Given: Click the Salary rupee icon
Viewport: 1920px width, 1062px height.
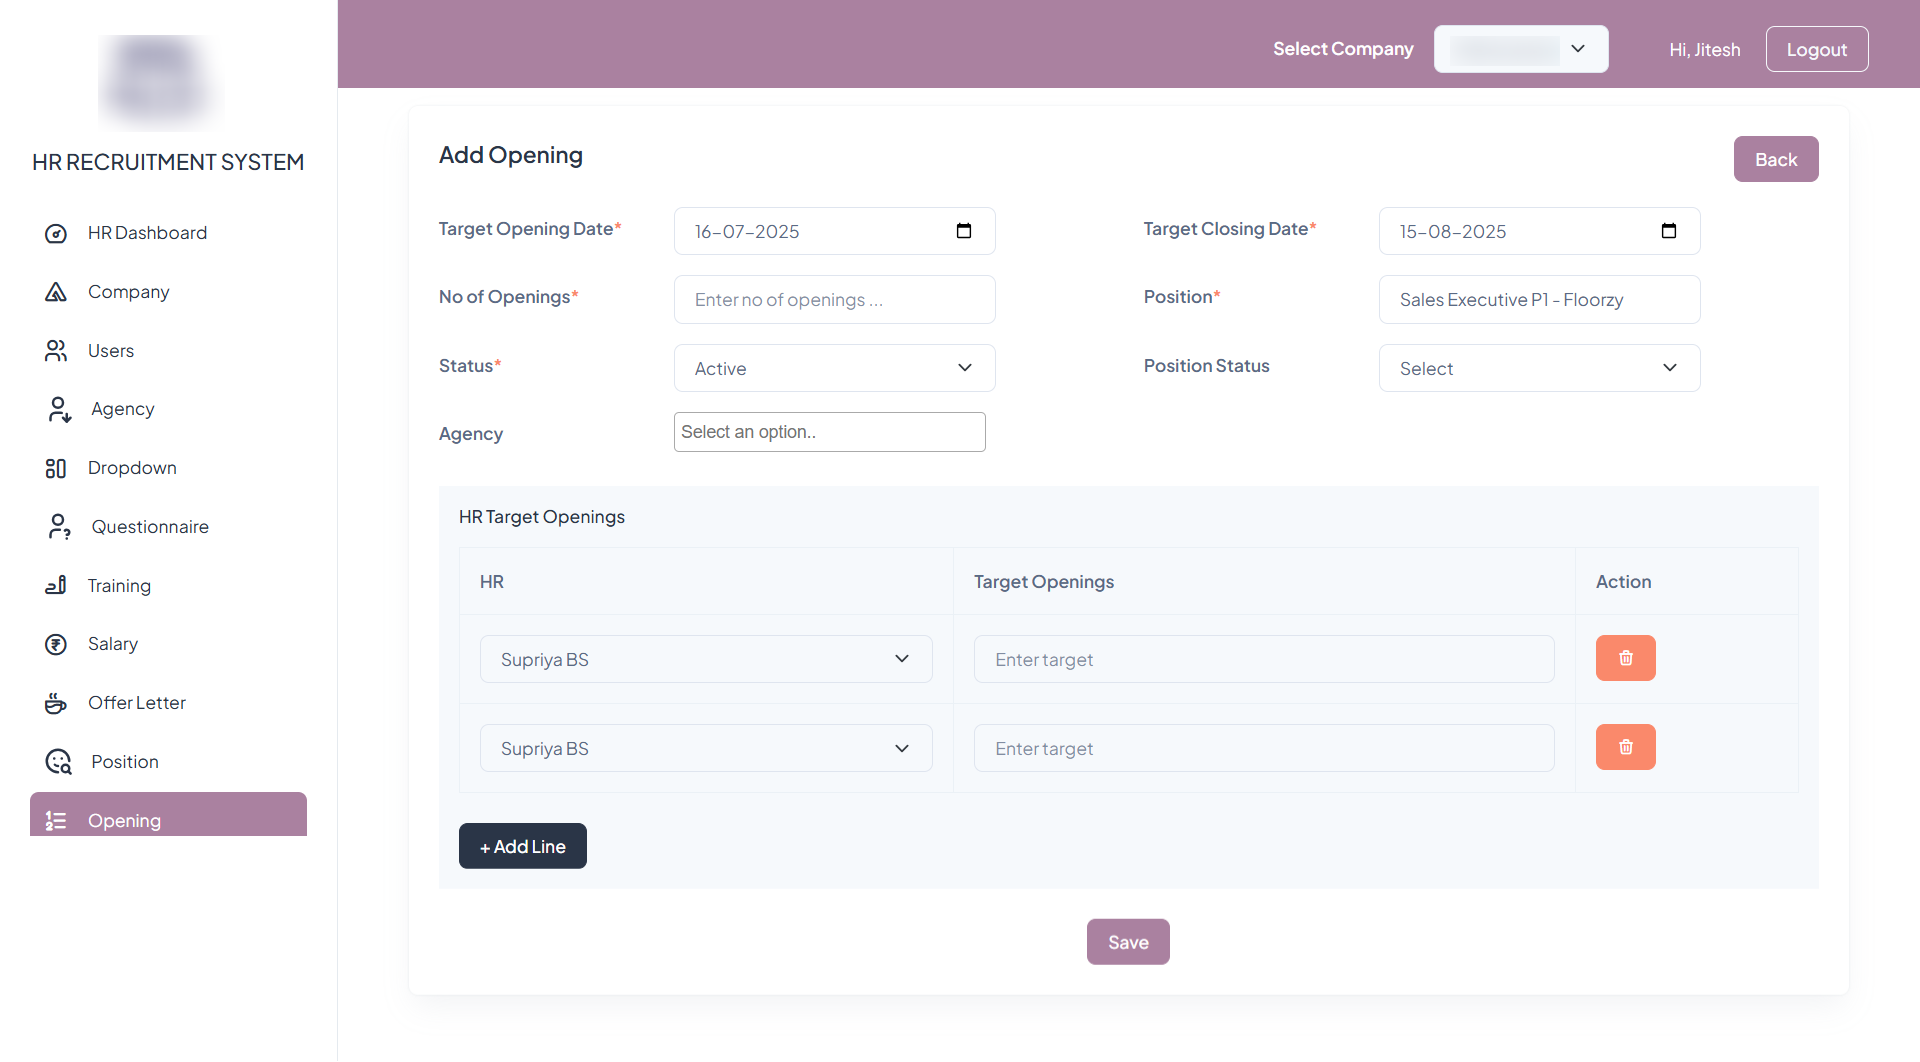Looking at the screenshot, I should pos(56,644).
